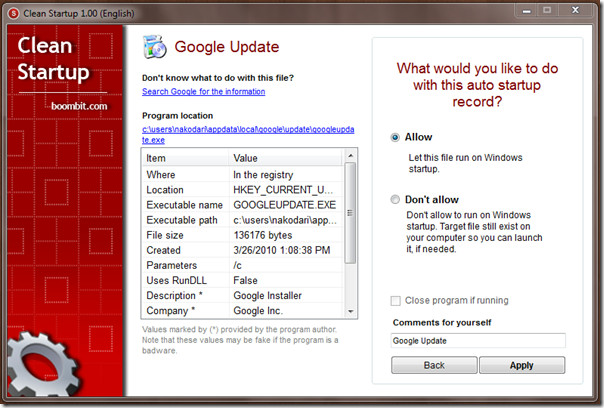Select the File size row

[243, 234]
